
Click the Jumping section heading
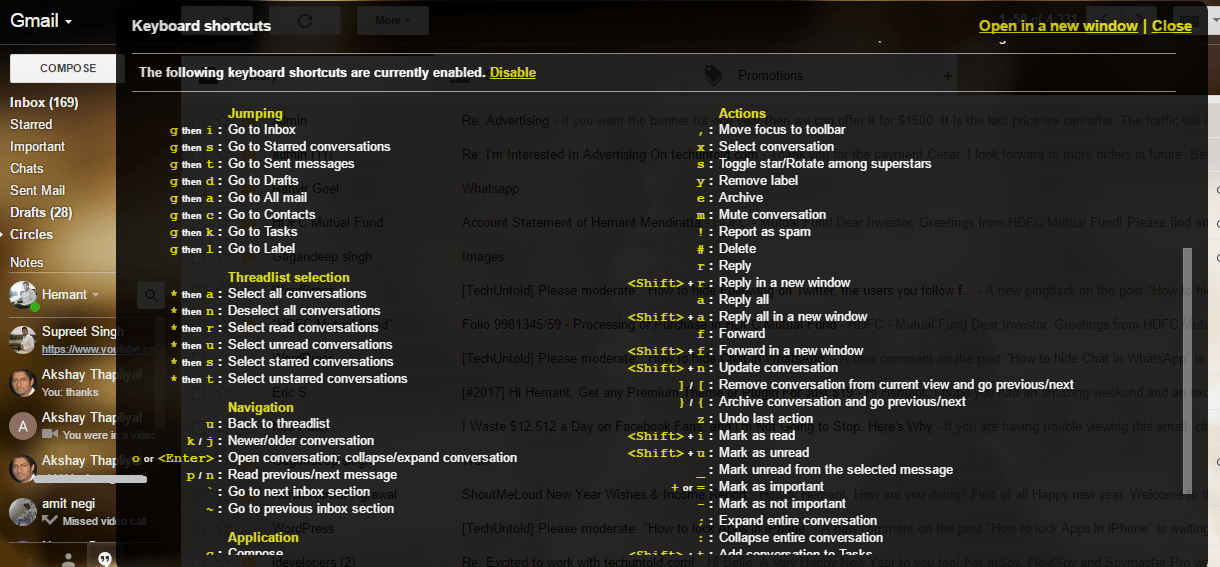tap(255, 113)
